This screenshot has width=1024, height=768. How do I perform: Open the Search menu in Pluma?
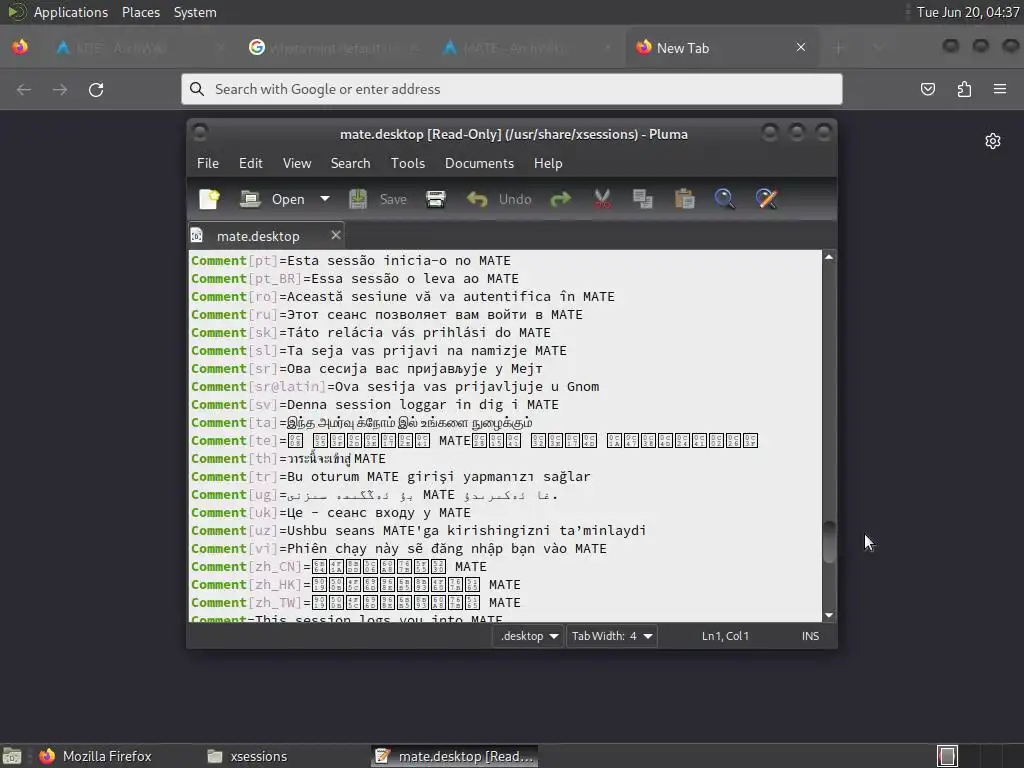[x=350, y=163]
